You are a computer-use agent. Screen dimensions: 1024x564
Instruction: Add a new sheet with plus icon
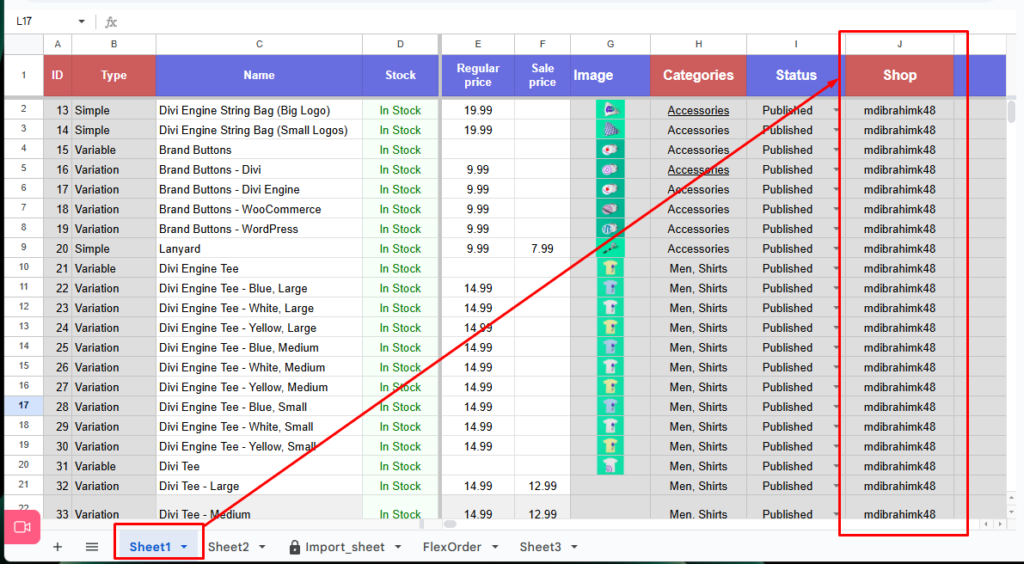(x=57, y=547)
